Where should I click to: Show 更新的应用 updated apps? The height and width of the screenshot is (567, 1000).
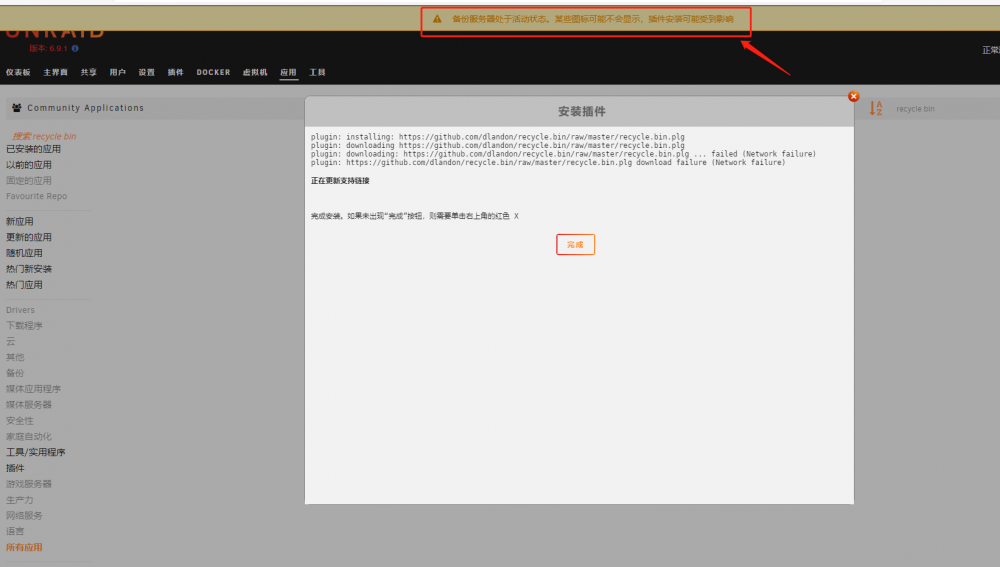(29, 237)
